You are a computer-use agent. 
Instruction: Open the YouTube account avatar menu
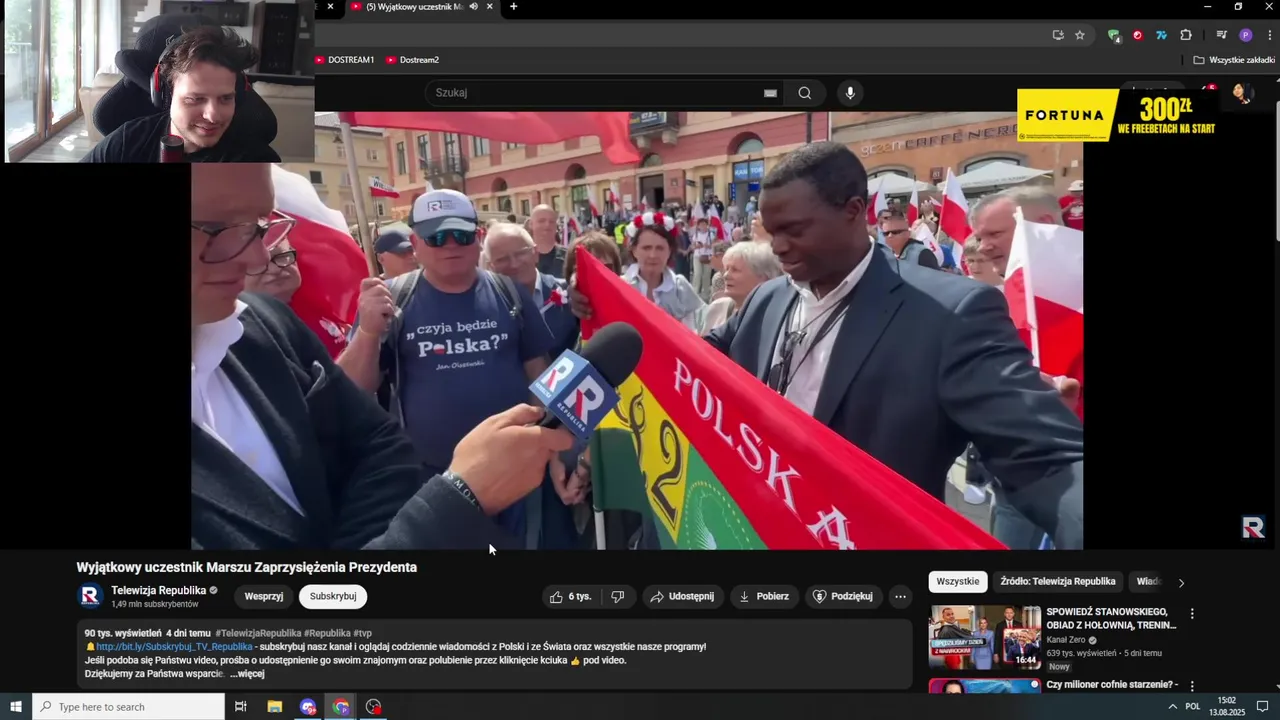[1242, 94]
